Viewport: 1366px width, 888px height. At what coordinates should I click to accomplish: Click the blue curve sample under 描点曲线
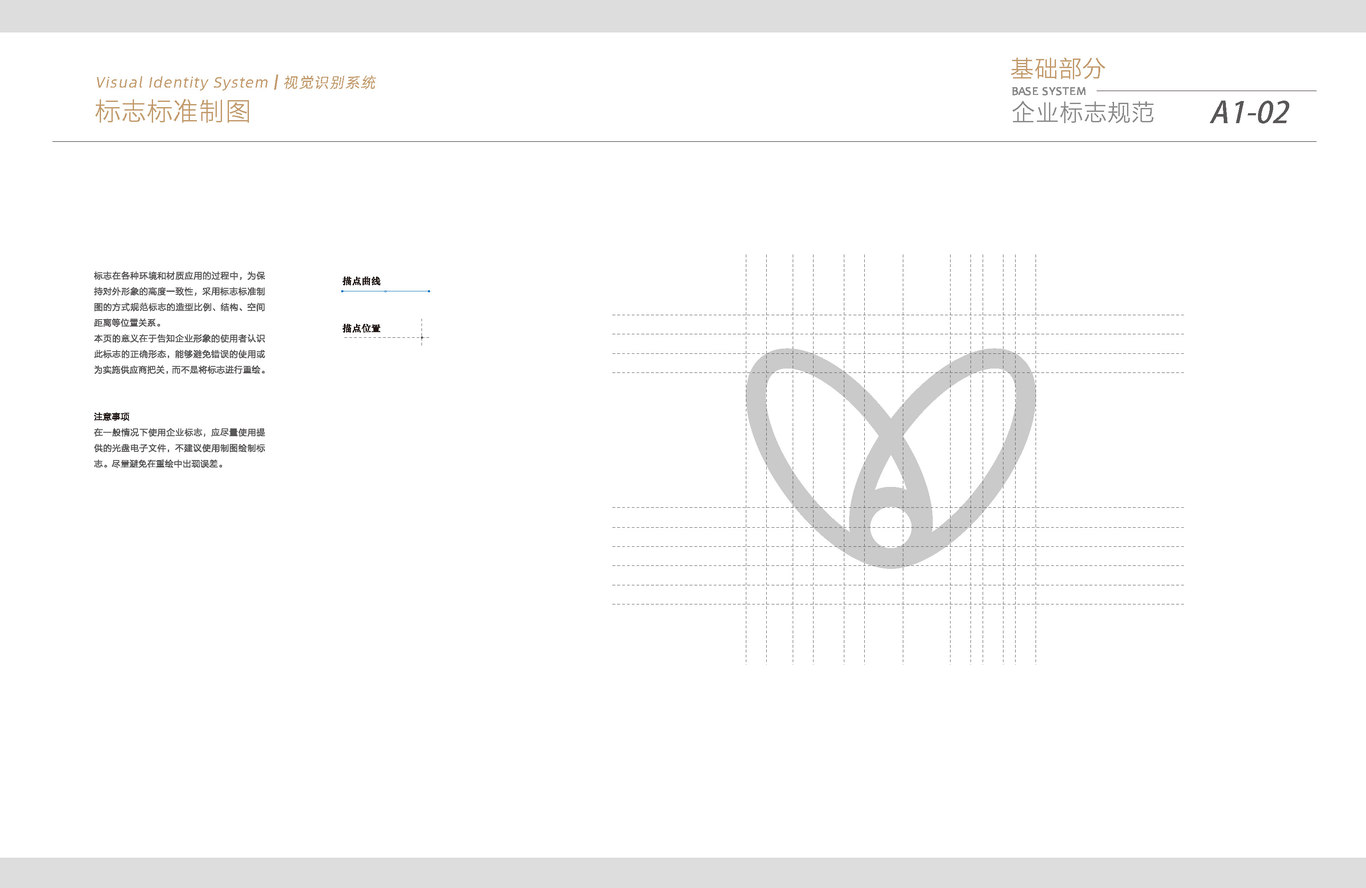tap(386, 291)
